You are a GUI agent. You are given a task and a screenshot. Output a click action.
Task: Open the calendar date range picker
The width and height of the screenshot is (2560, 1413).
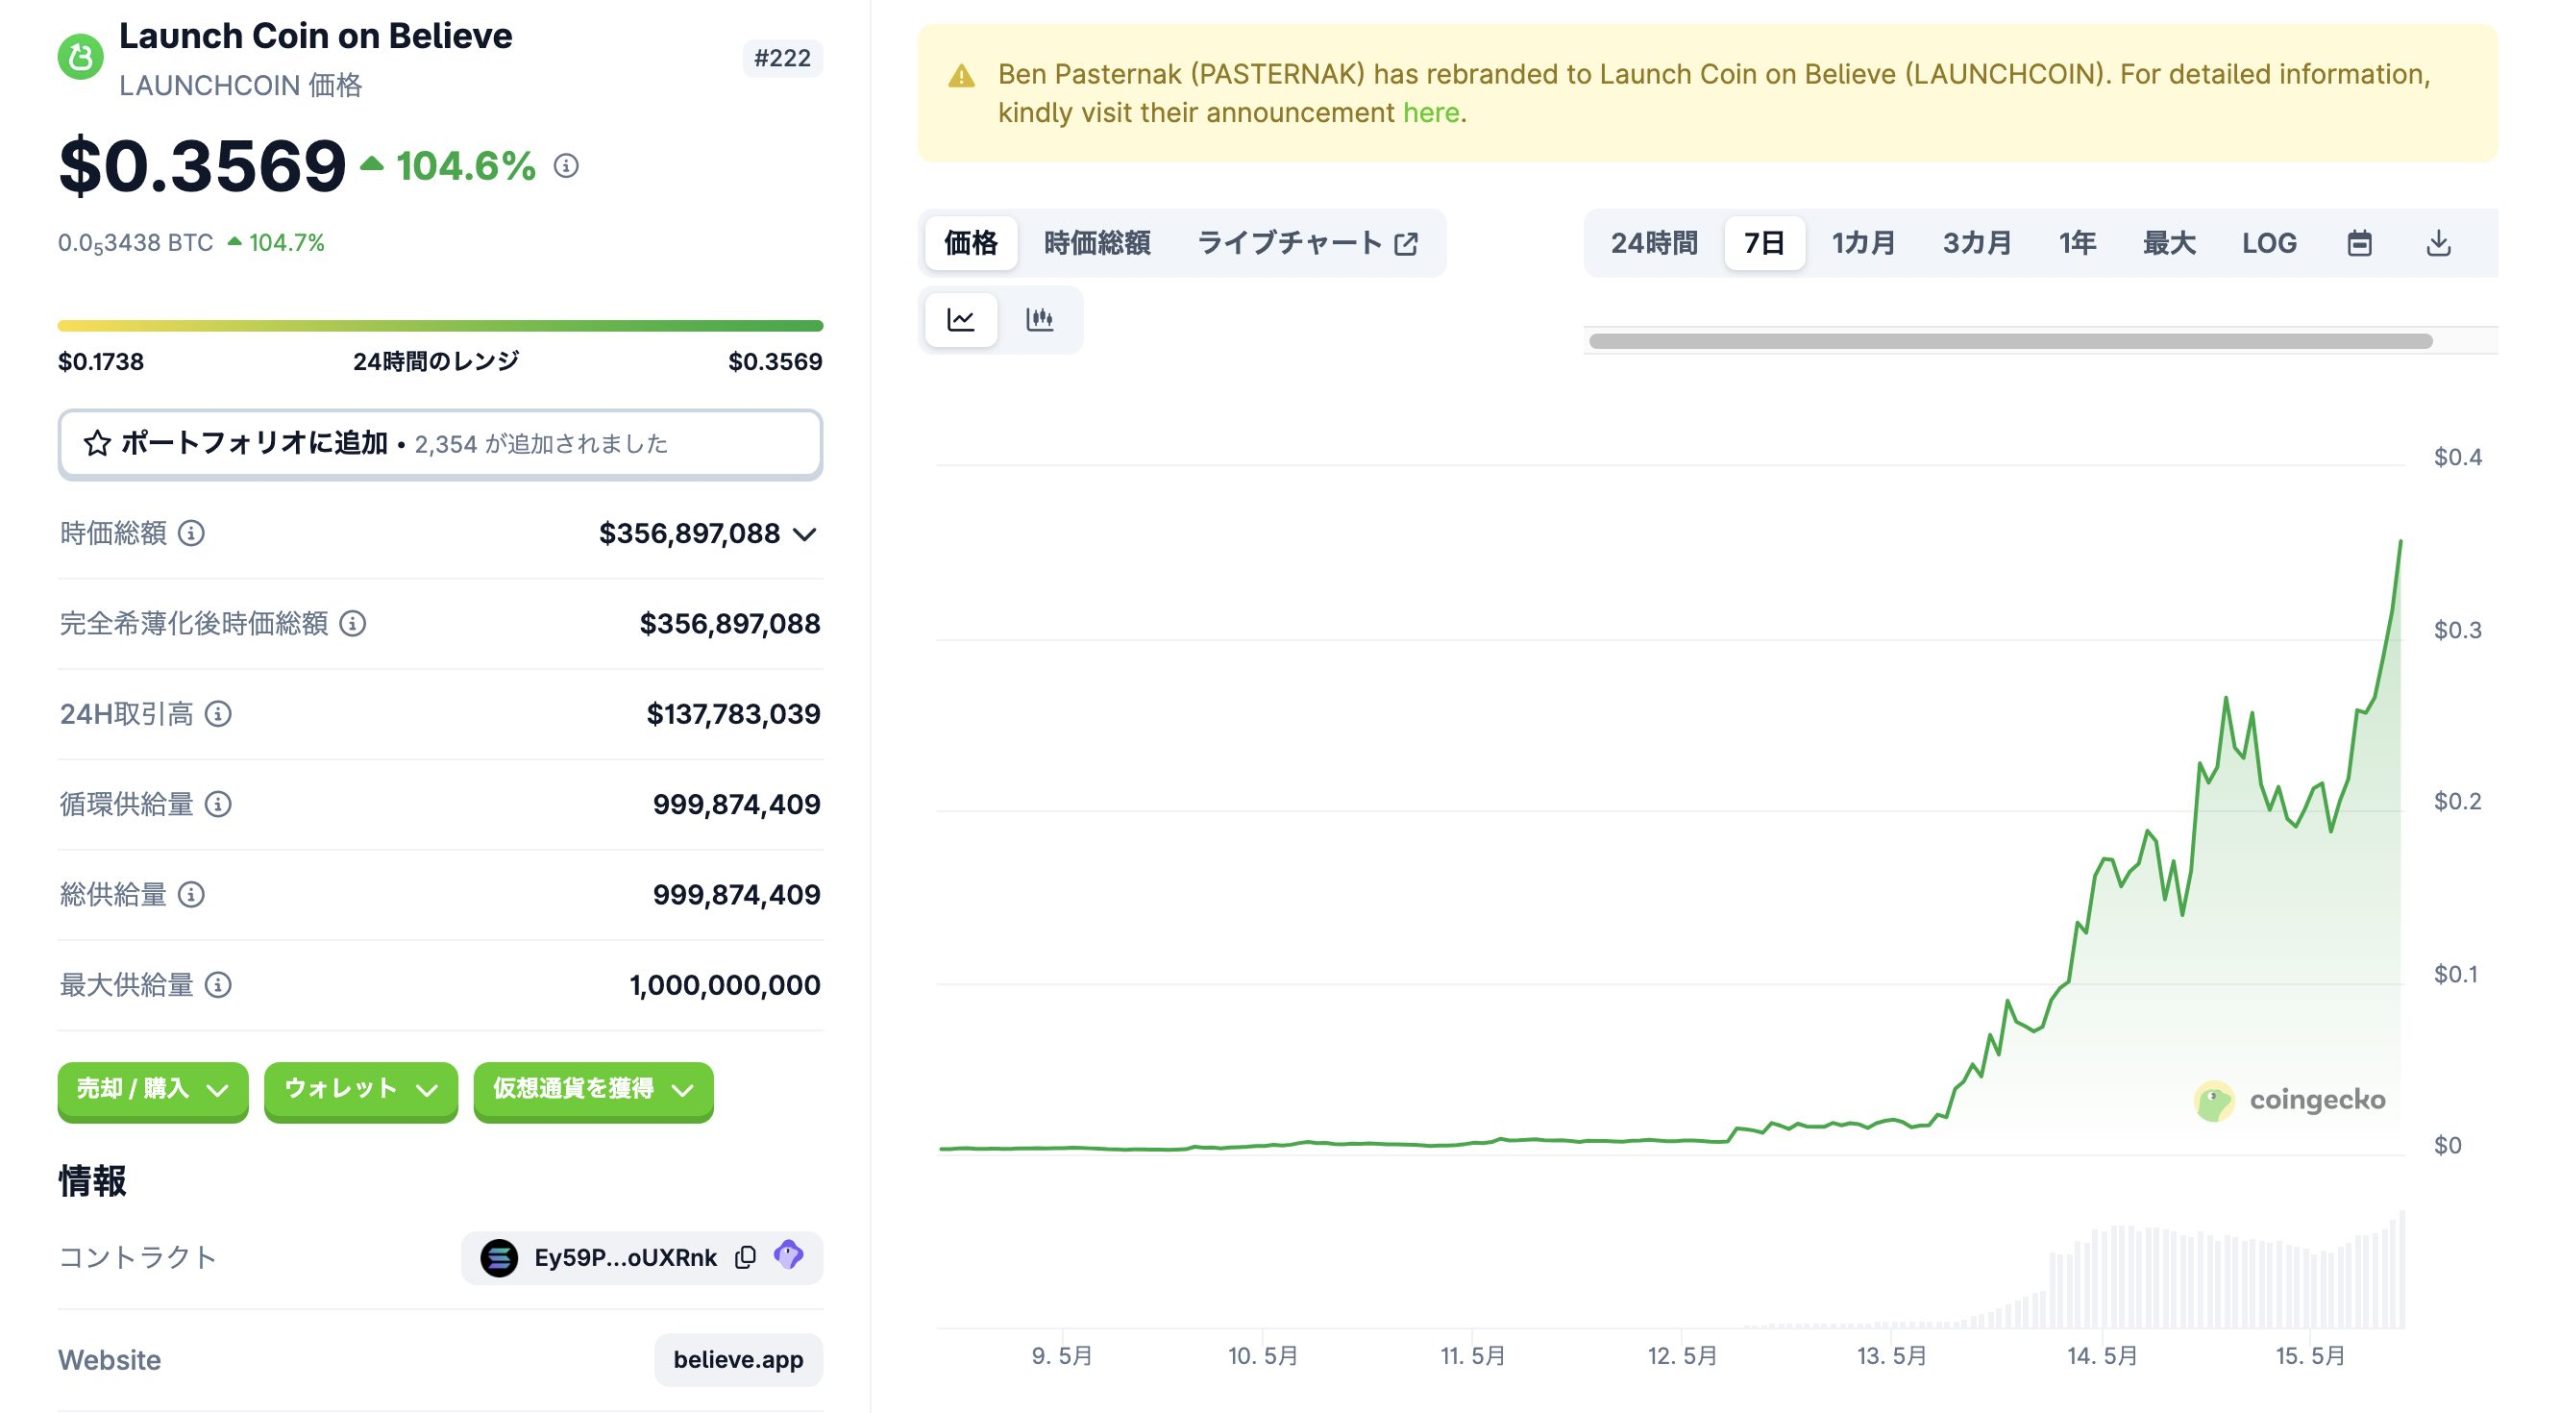2359,243
